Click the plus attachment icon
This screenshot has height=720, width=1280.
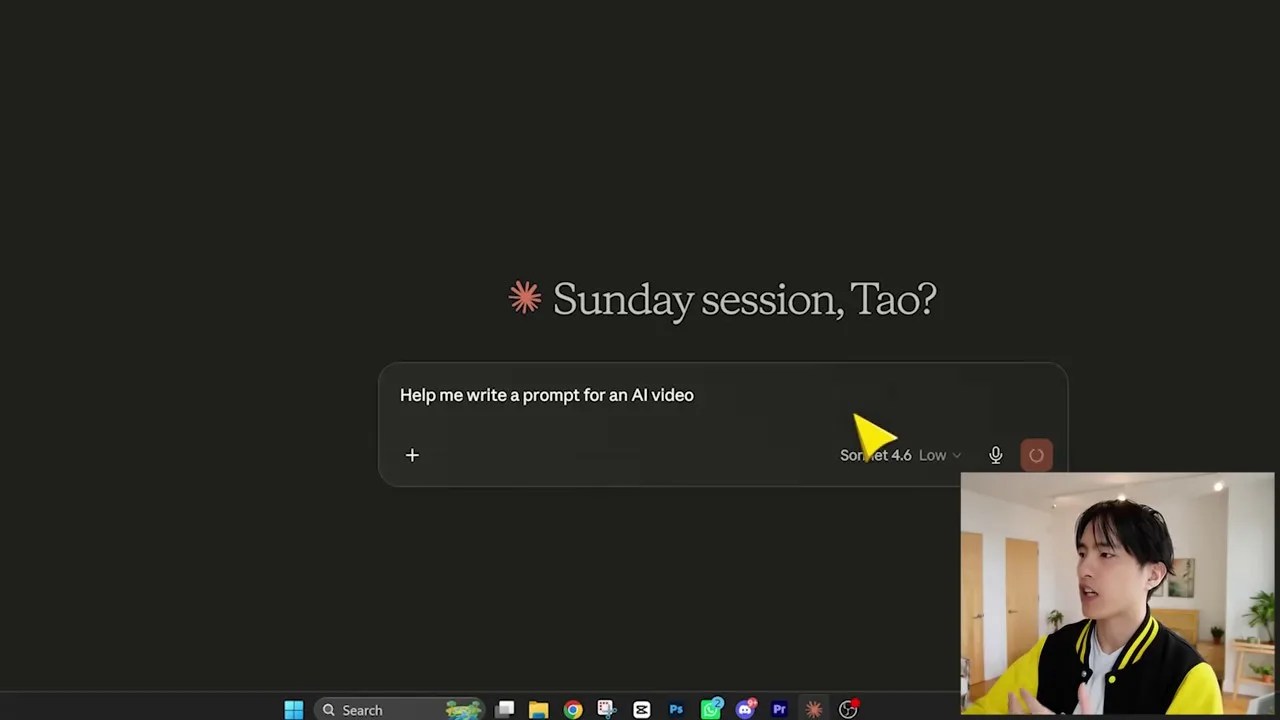pos(412,455)
